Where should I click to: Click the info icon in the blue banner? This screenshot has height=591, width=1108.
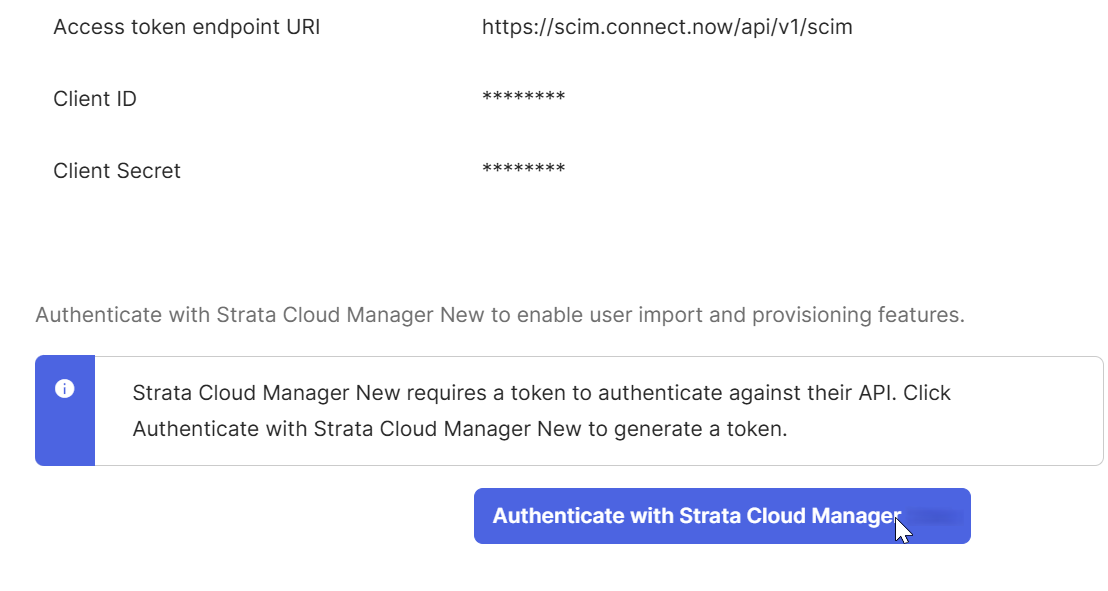click(64, 389)
